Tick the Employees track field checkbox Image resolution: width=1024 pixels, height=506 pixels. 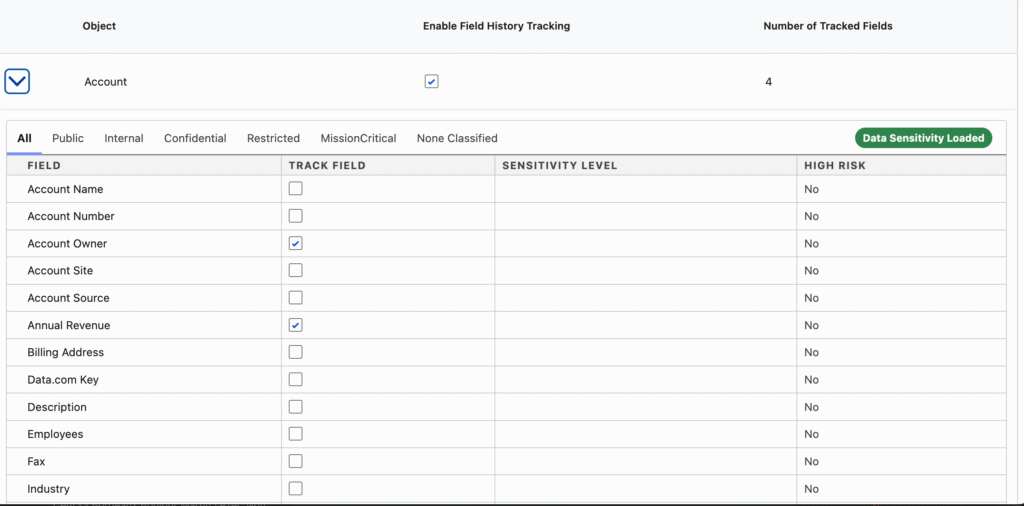click(x=295, y=434)
